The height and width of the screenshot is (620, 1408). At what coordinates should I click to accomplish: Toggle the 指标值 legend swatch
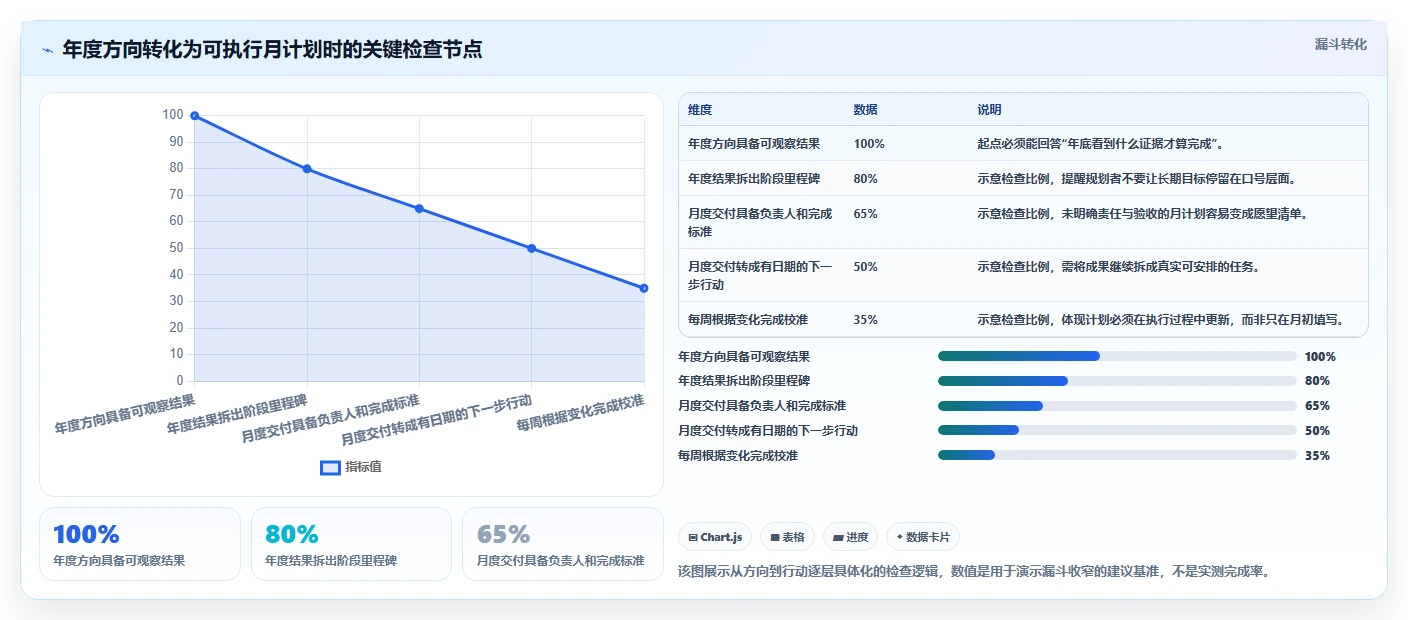click(330, 467)
